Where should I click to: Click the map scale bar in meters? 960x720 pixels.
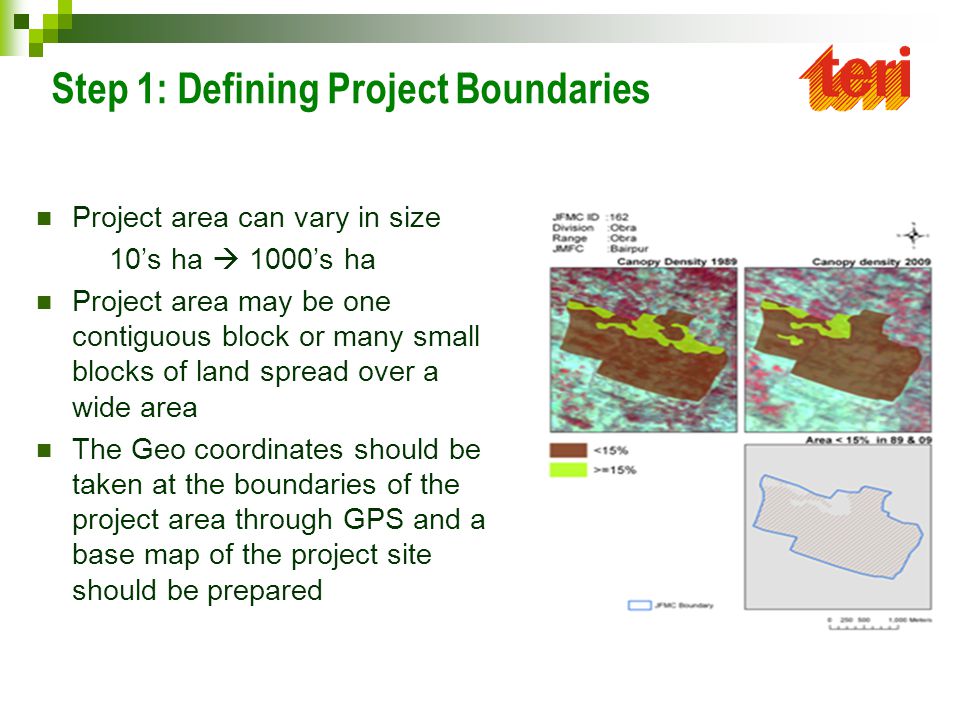880,623
